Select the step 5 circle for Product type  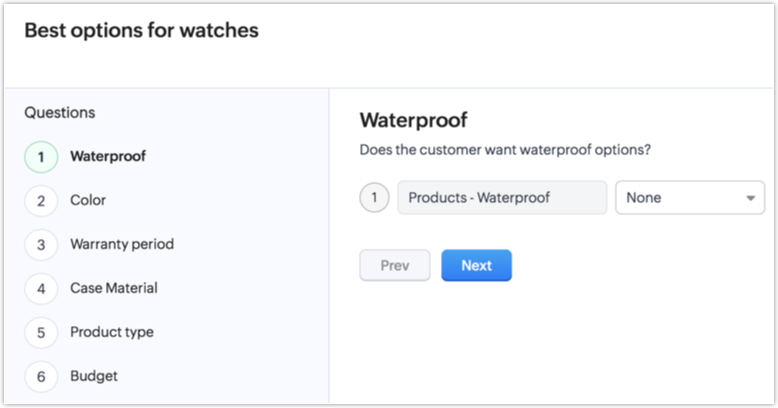(x=41, y=333)
